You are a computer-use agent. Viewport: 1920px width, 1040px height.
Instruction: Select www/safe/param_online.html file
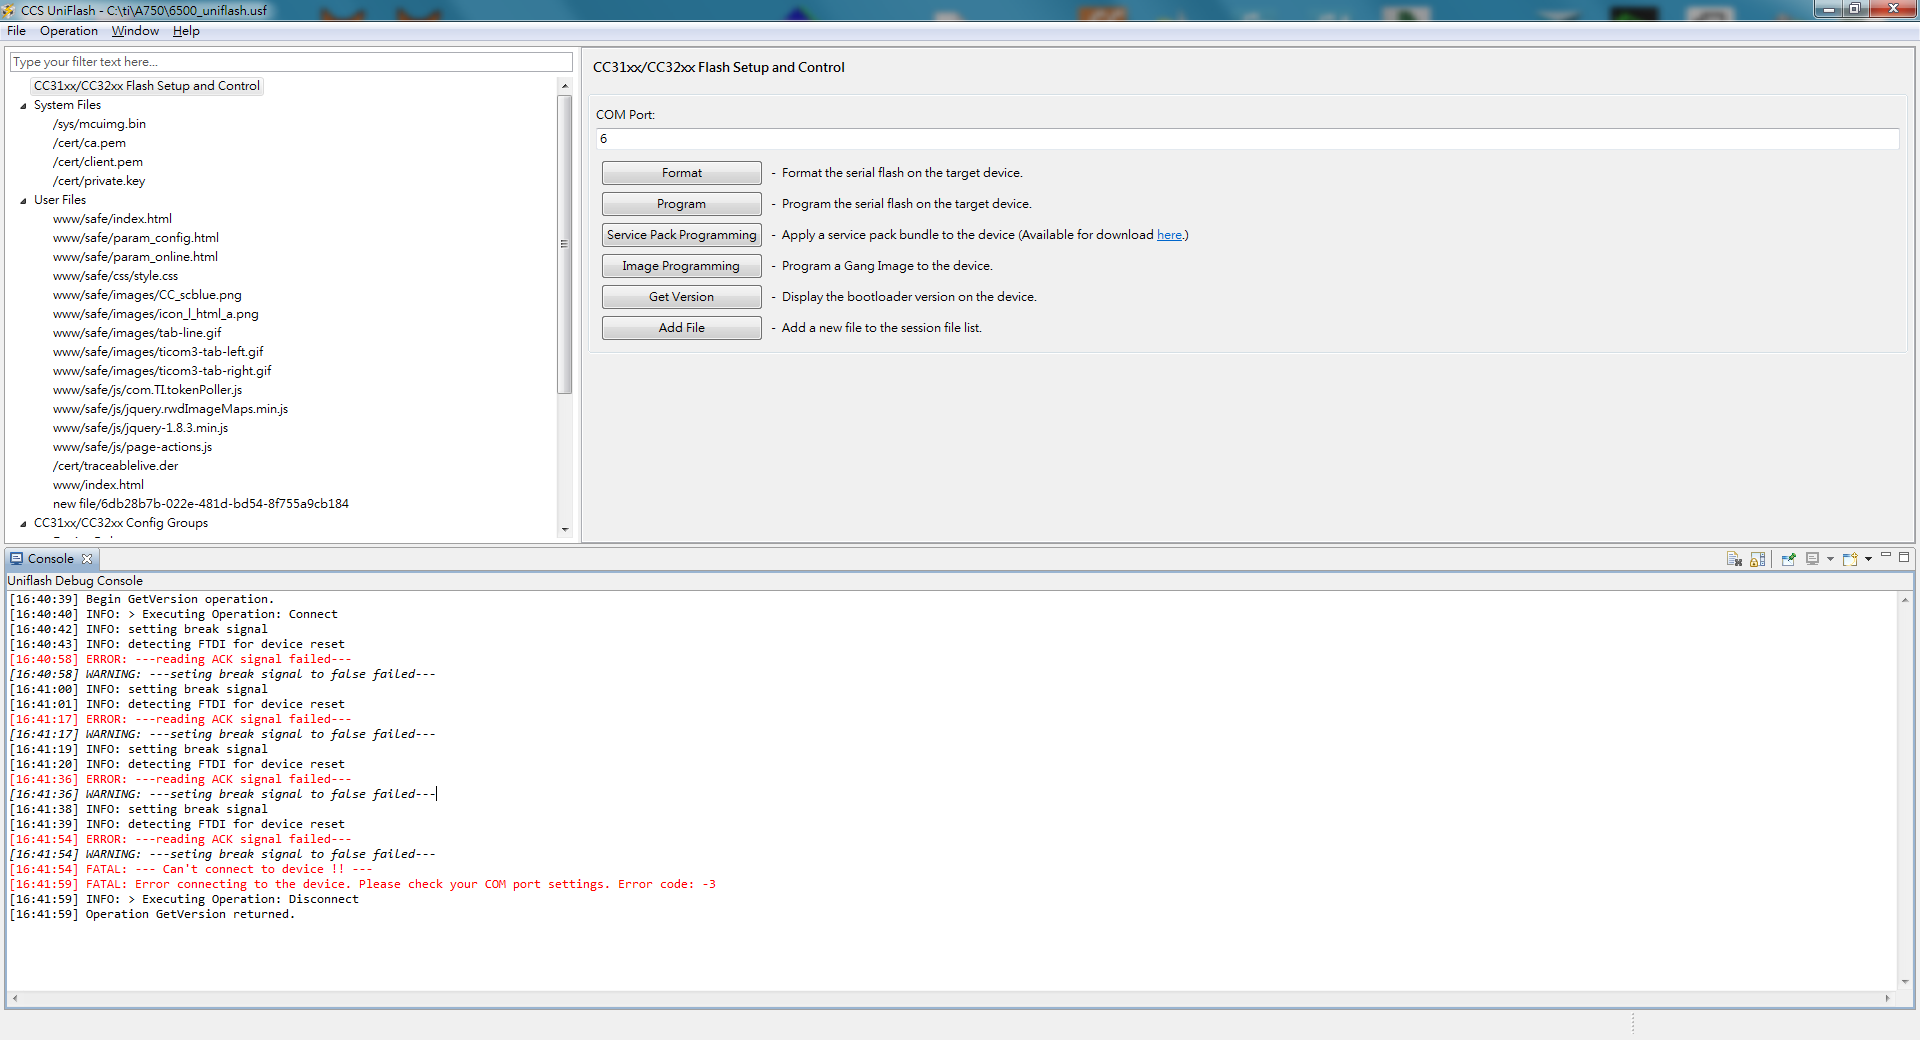[135, 257]
